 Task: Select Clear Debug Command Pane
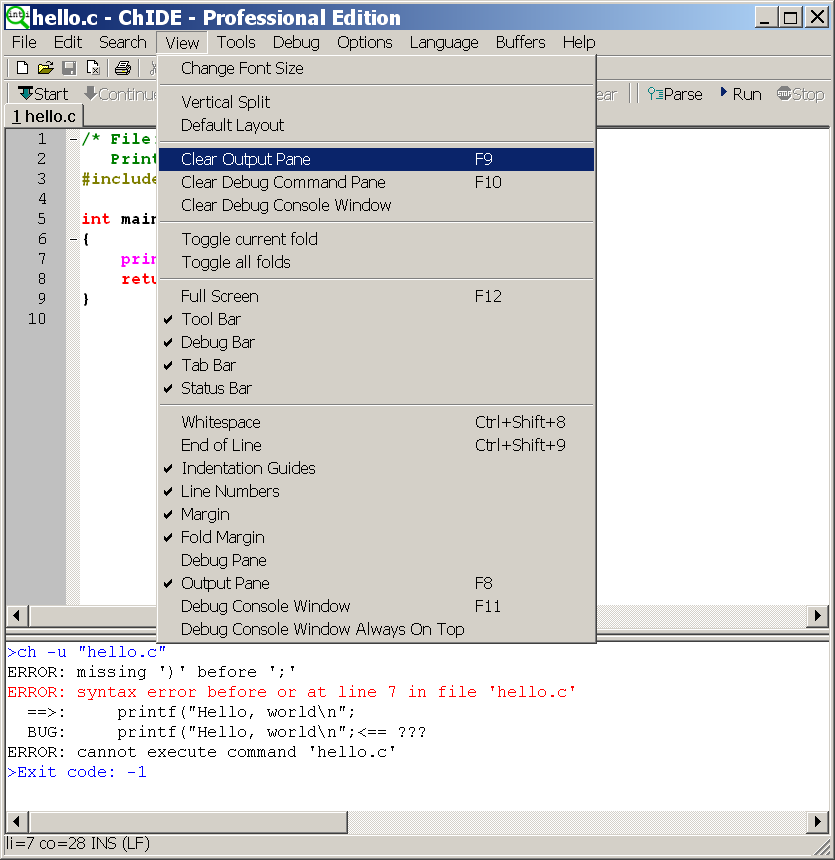[x=376, y=182]
